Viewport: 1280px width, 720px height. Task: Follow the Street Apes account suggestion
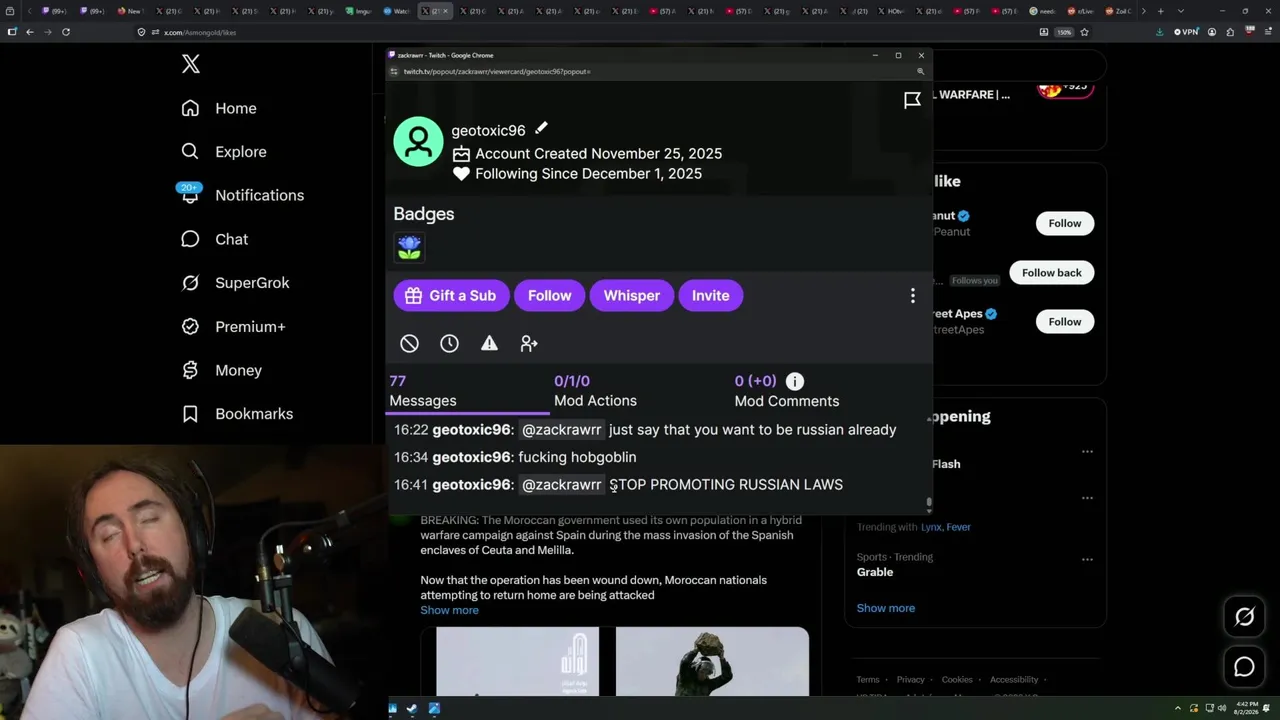pyautogui.click(x=1064, y=321)
